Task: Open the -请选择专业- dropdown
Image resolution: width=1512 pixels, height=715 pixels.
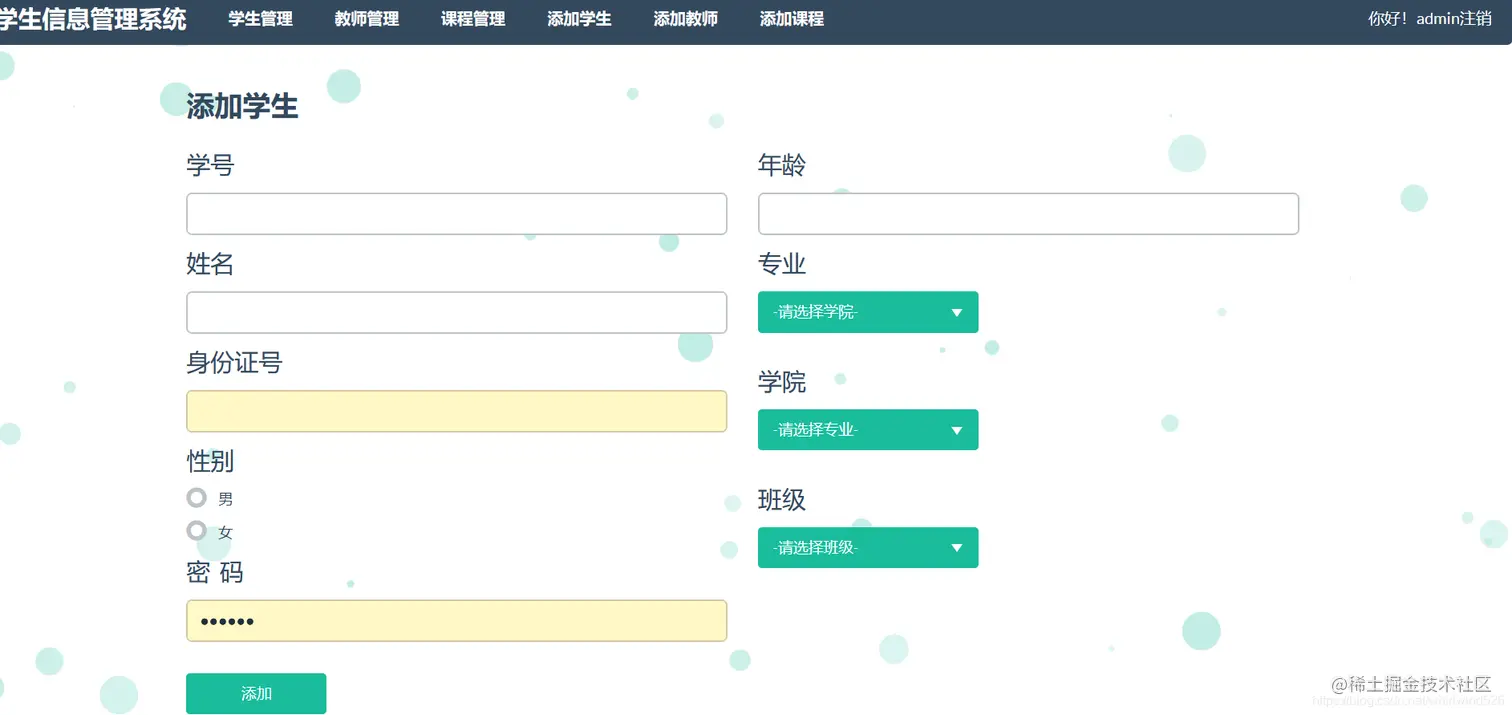Action: click(868, 430)
